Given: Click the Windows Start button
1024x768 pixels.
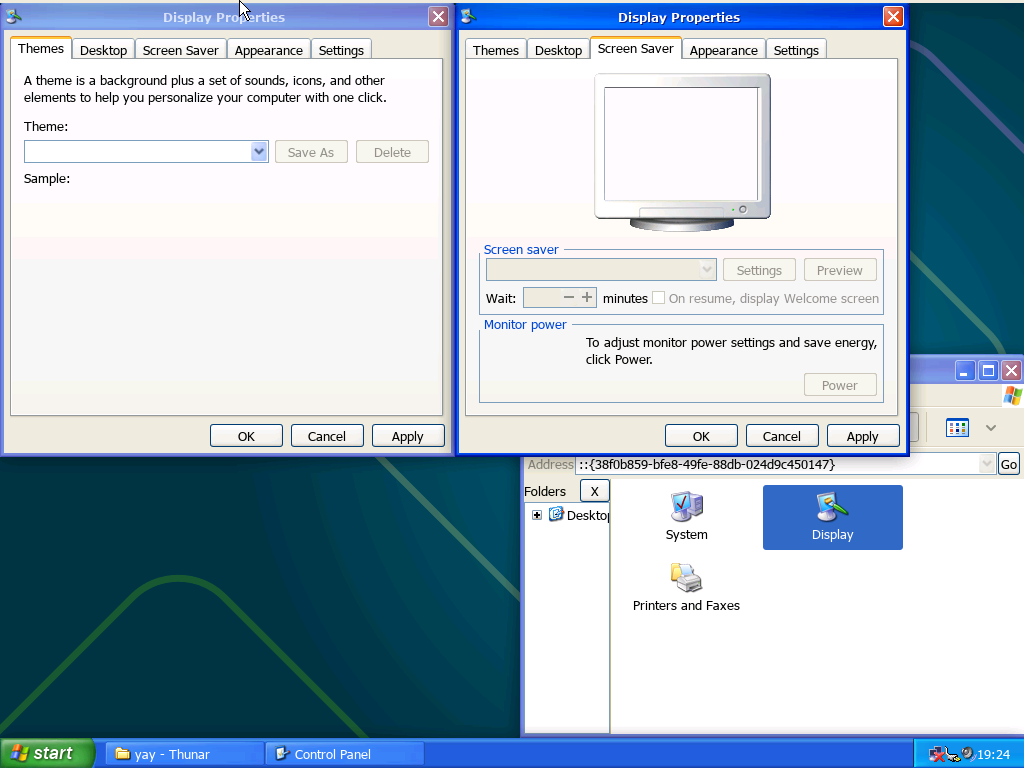Looking at the screenshot, I should (47, 753).
